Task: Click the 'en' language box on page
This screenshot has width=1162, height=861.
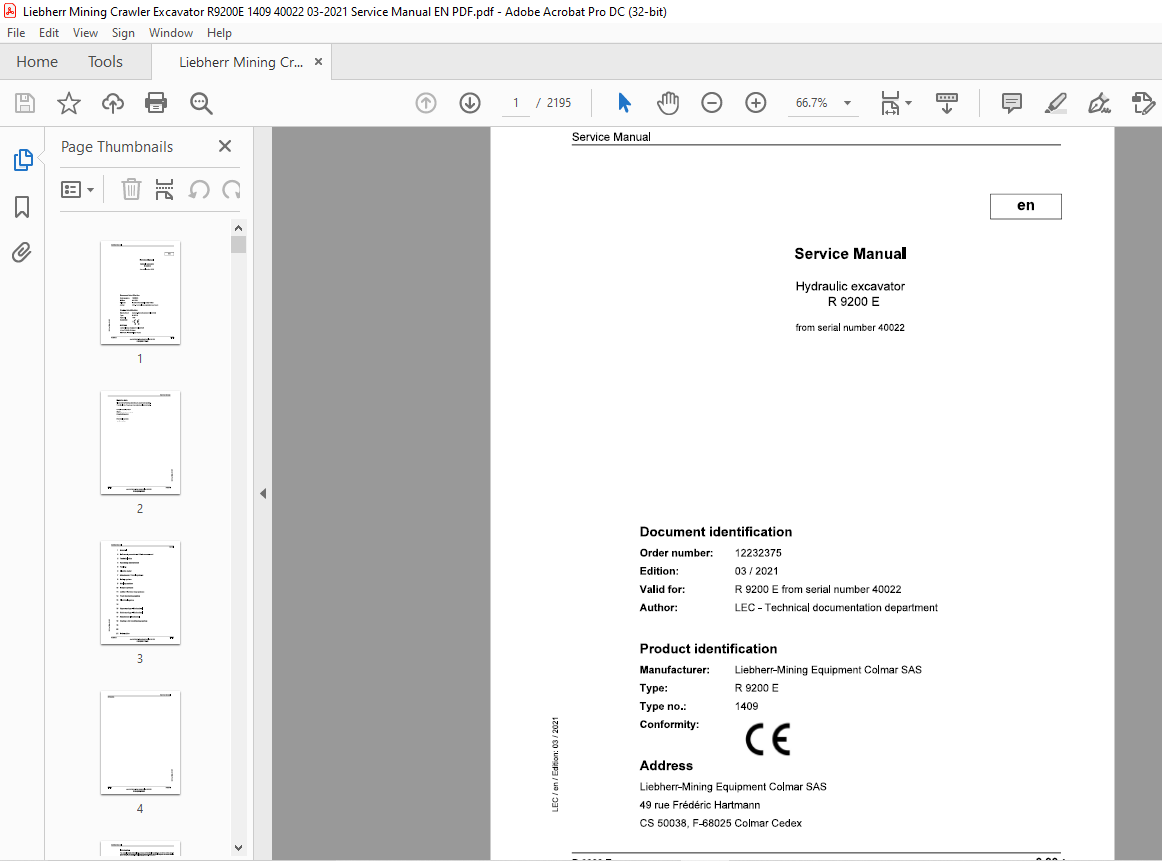Action: pyautogui.click(x=1026, y=206)
